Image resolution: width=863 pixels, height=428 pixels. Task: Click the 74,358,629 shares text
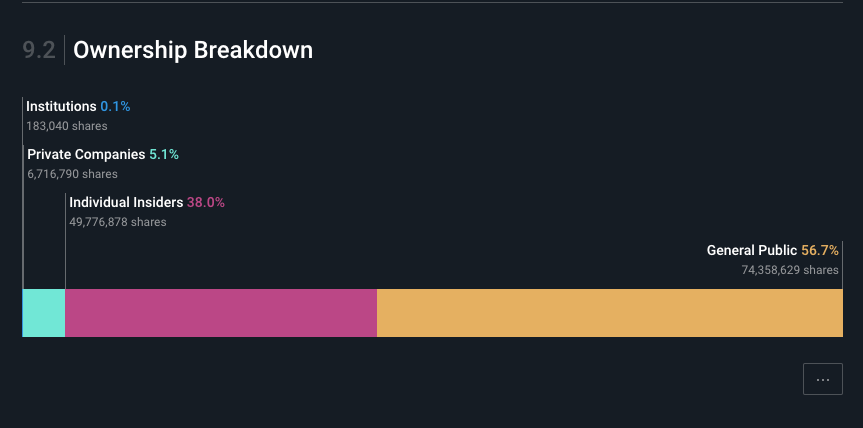coord(790,270)
